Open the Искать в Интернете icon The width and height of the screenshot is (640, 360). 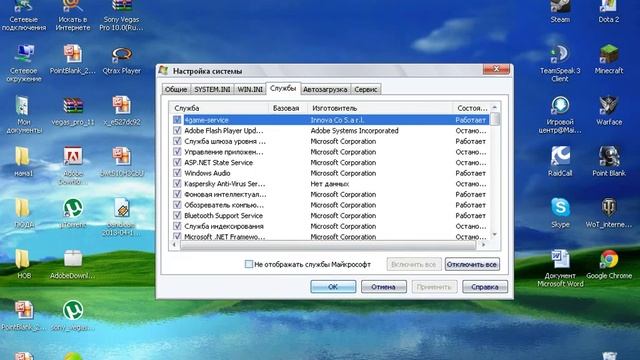pyautogui.click(x=73, y=16)
